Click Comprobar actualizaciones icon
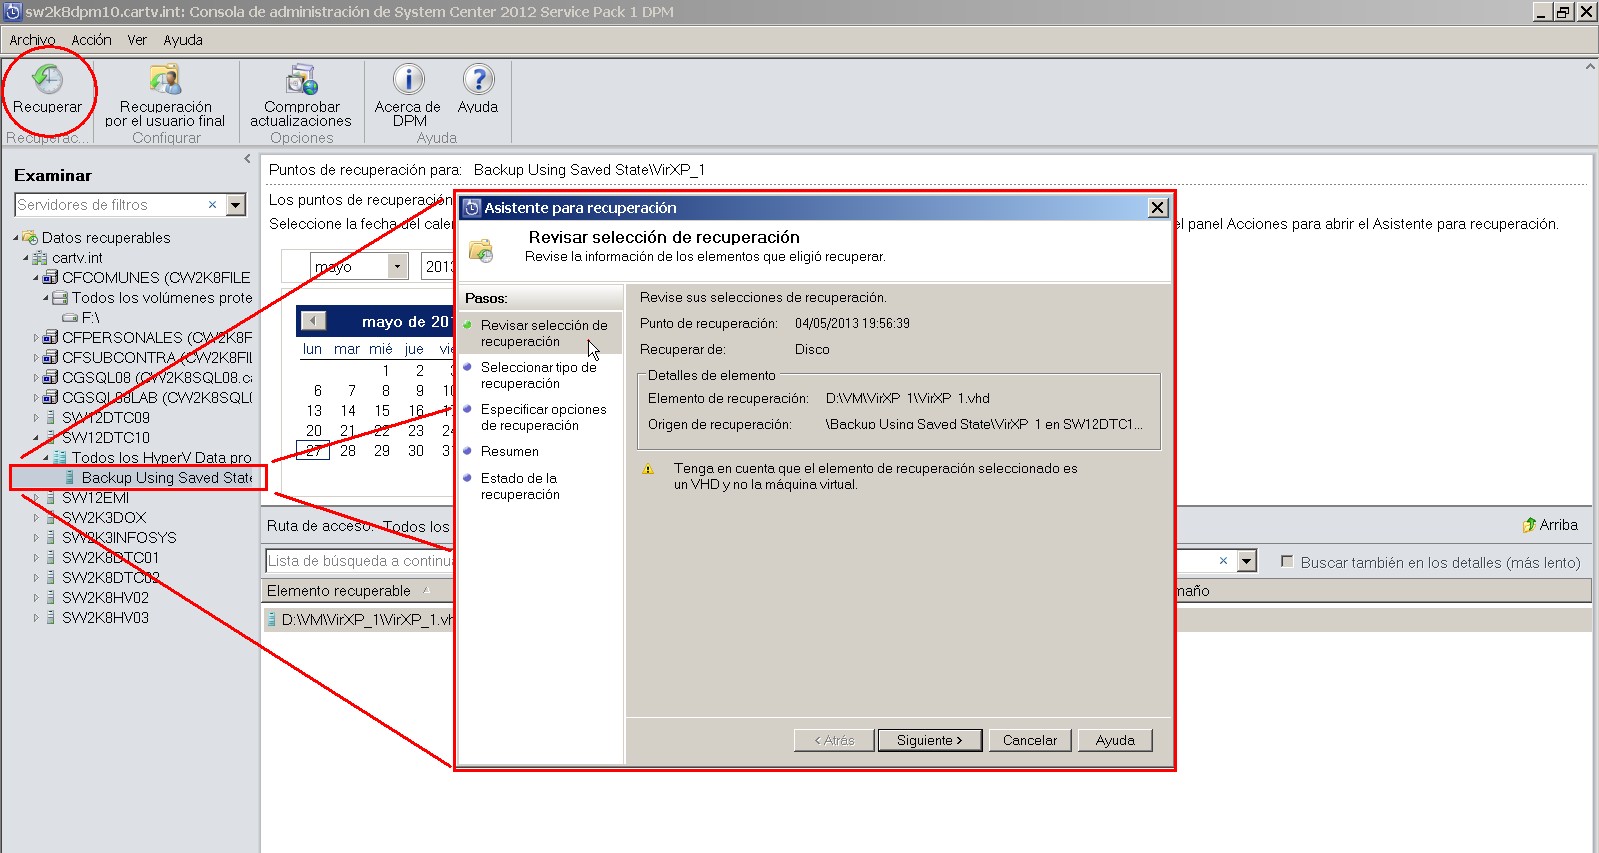This screenshot has width=1599, height=853. [x=301, y=79]
